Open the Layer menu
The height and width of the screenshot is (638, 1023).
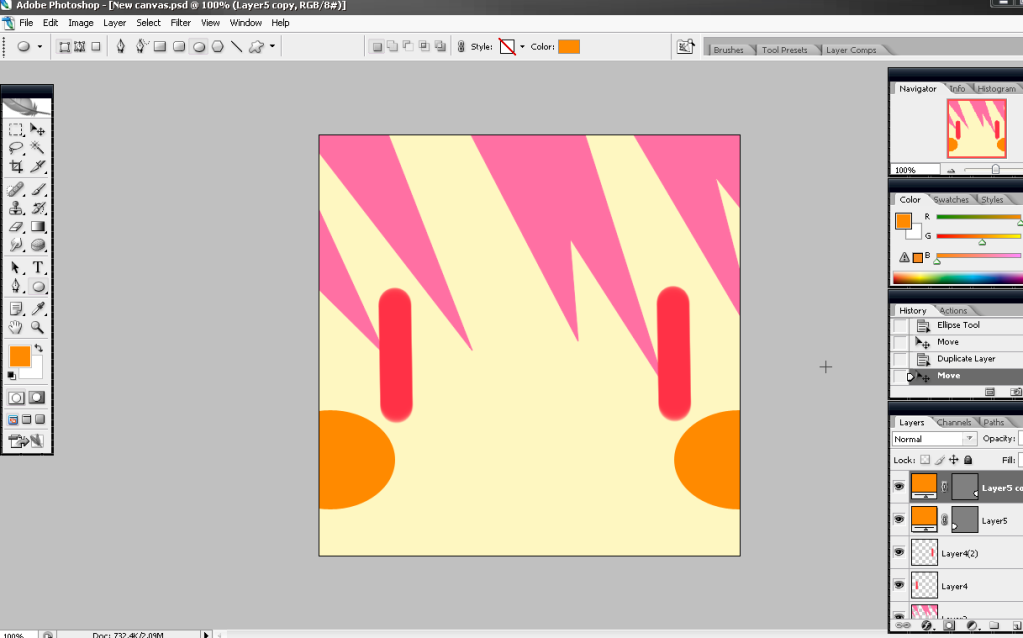point(114,23)
